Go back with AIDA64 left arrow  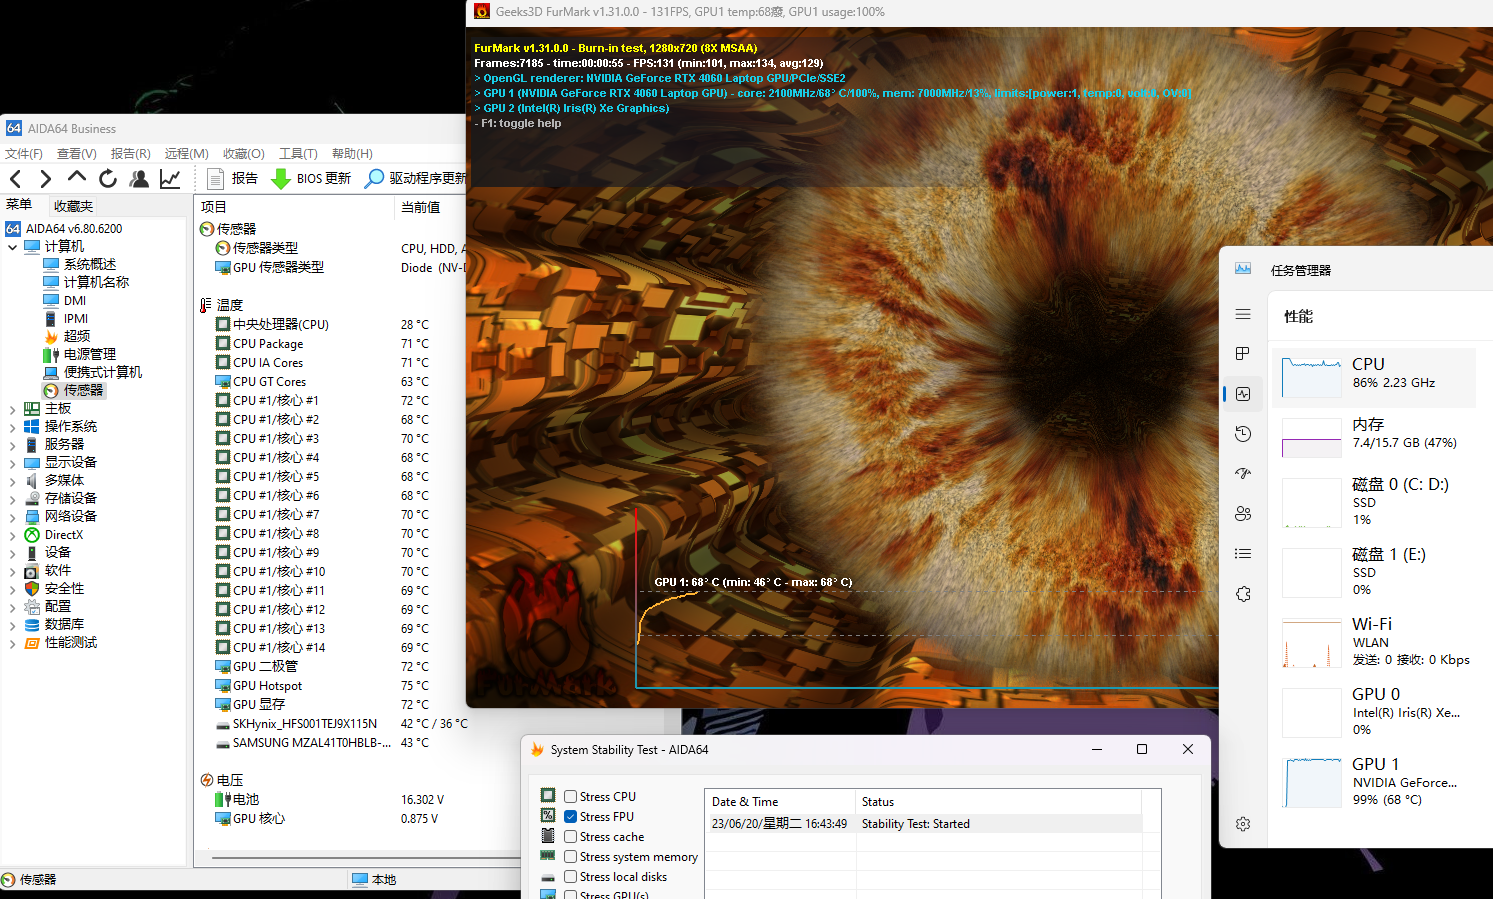coord(15,179)
